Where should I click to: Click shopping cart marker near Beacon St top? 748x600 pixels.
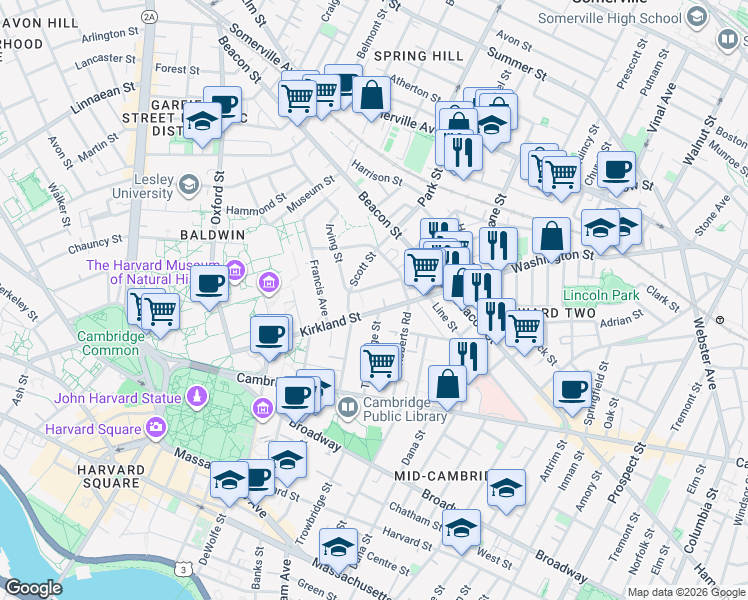tap(298, 99)
